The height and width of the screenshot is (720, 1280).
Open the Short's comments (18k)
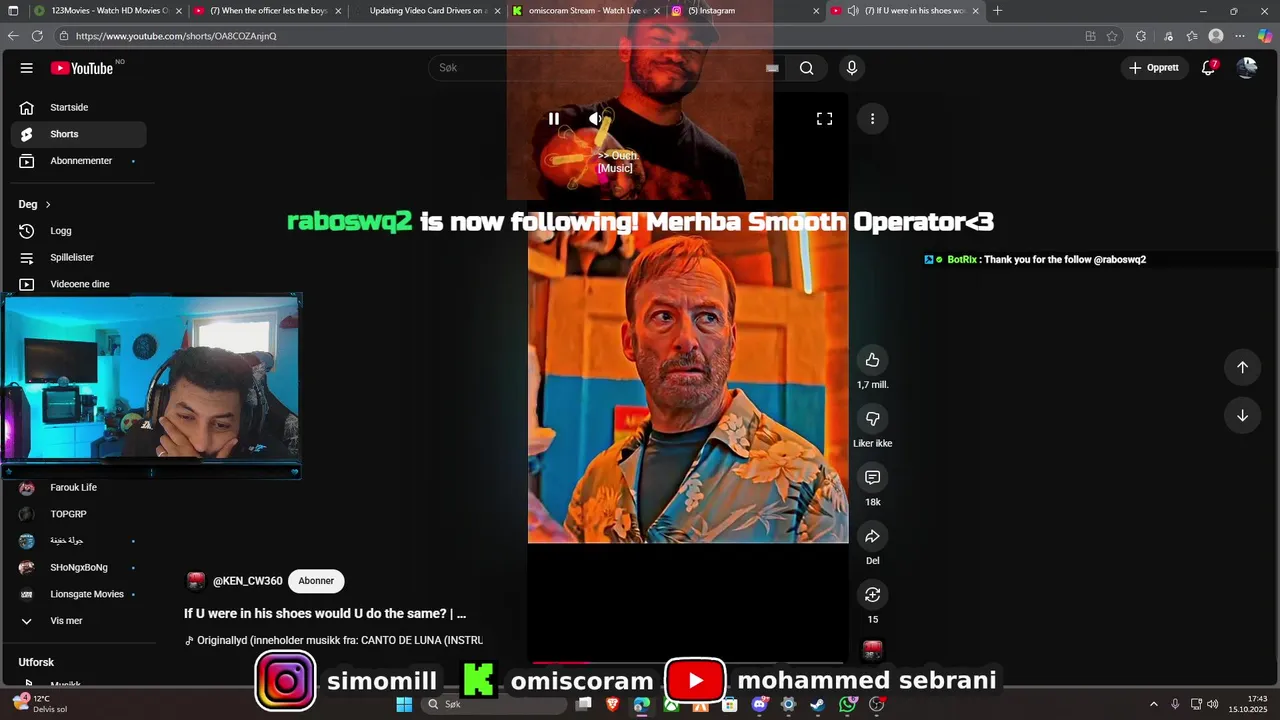click(872, 478)
